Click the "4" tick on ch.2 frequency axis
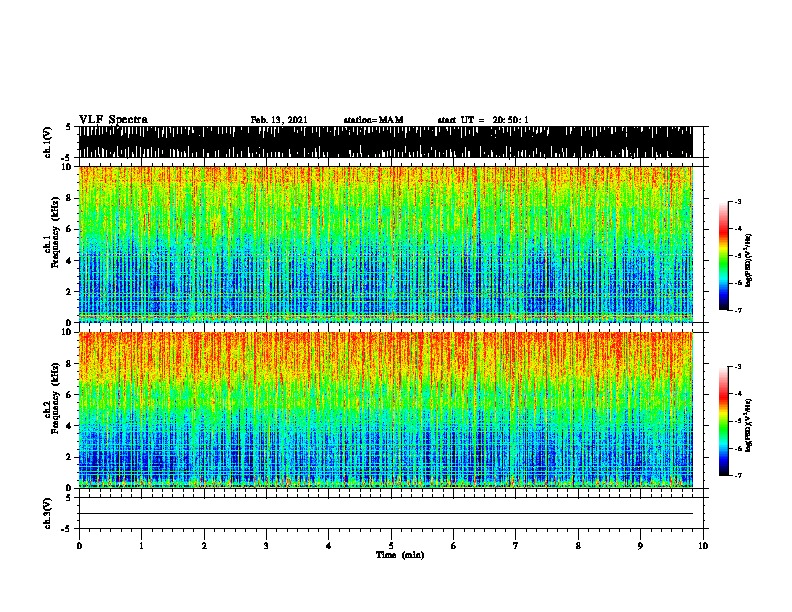 [70, 426]
